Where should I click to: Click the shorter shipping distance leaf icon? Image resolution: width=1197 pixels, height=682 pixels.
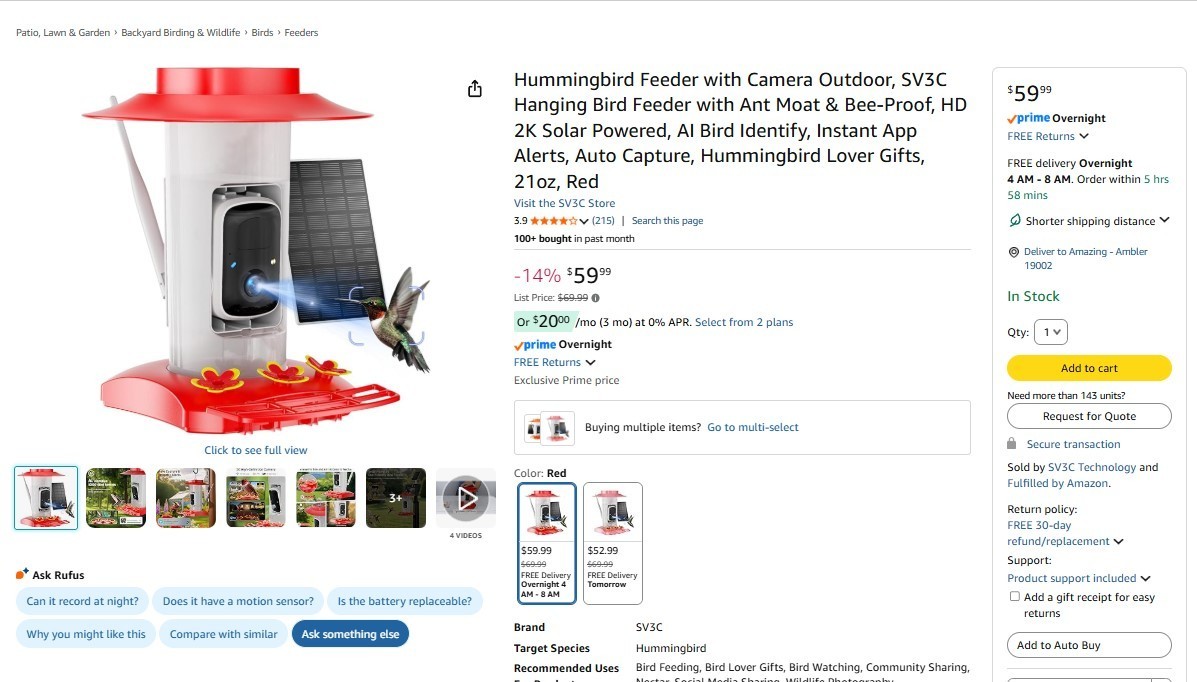[1015, 221]
